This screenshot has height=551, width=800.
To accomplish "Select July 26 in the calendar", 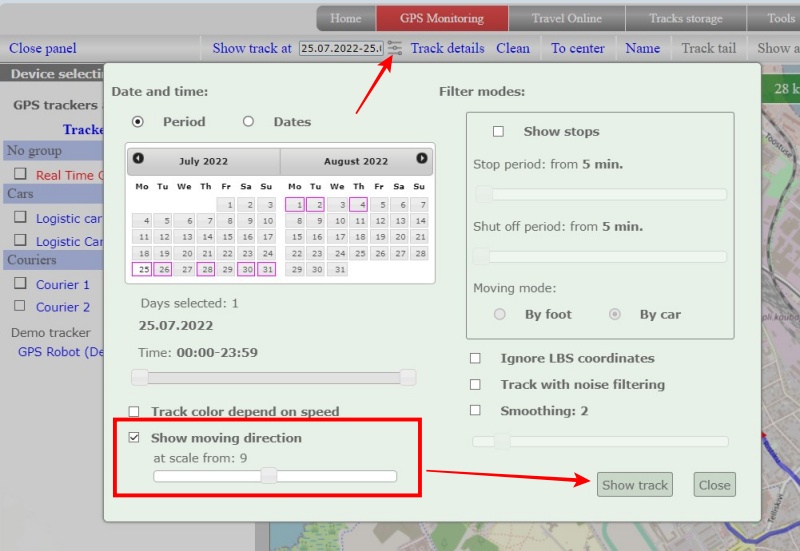I will pos(163,269).
